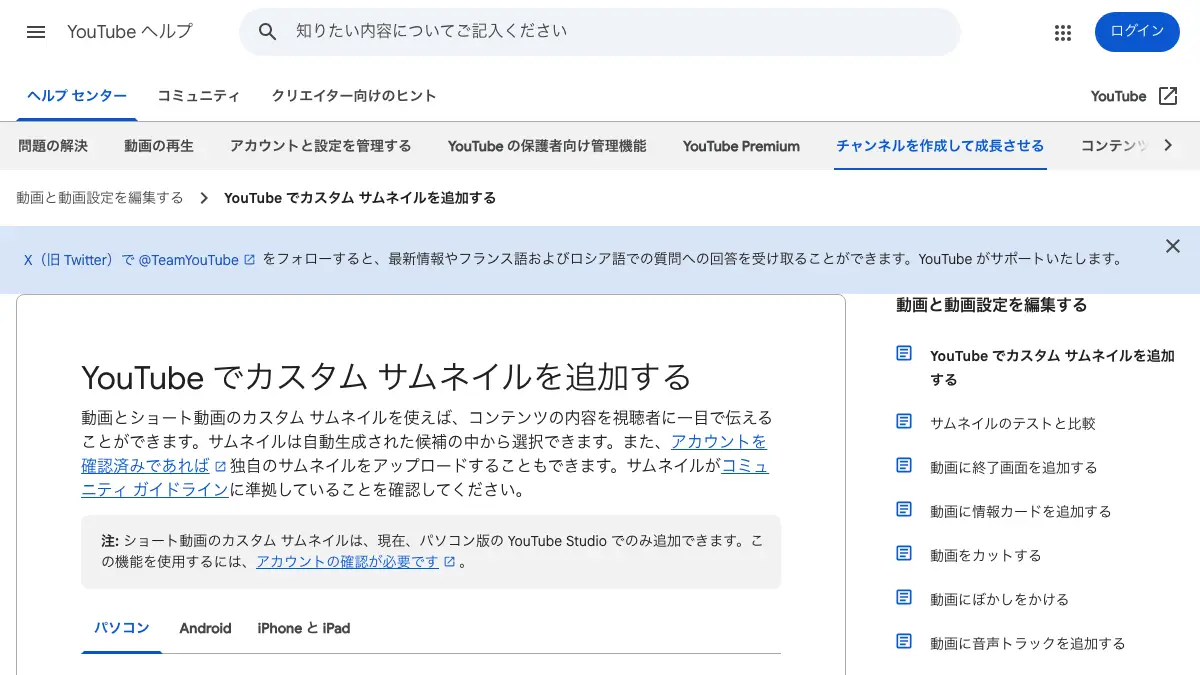1200x675 pixels.
Task: Click article icon beside サムネイルのテストと比較
Action: (x=904, y=422)
